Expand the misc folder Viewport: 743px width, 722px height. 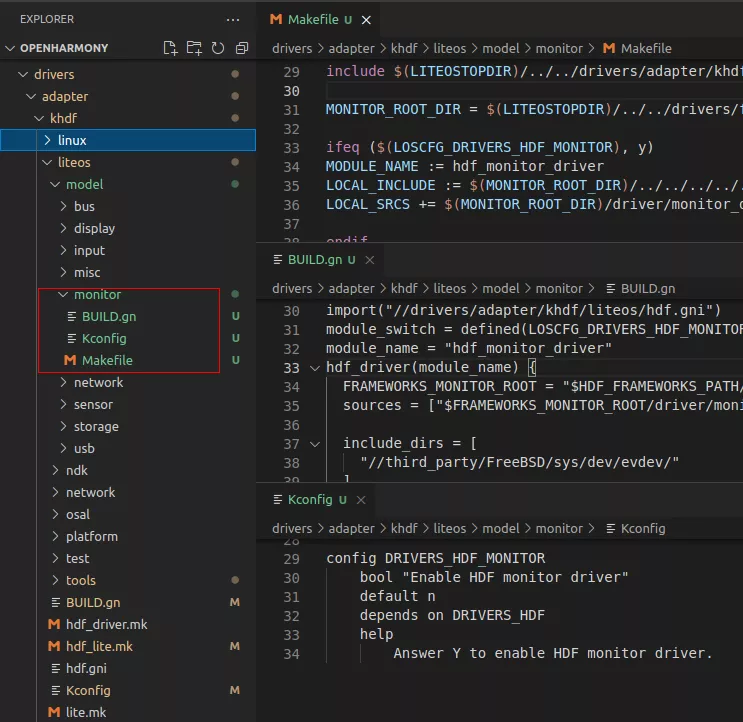[x=128, y=272]
